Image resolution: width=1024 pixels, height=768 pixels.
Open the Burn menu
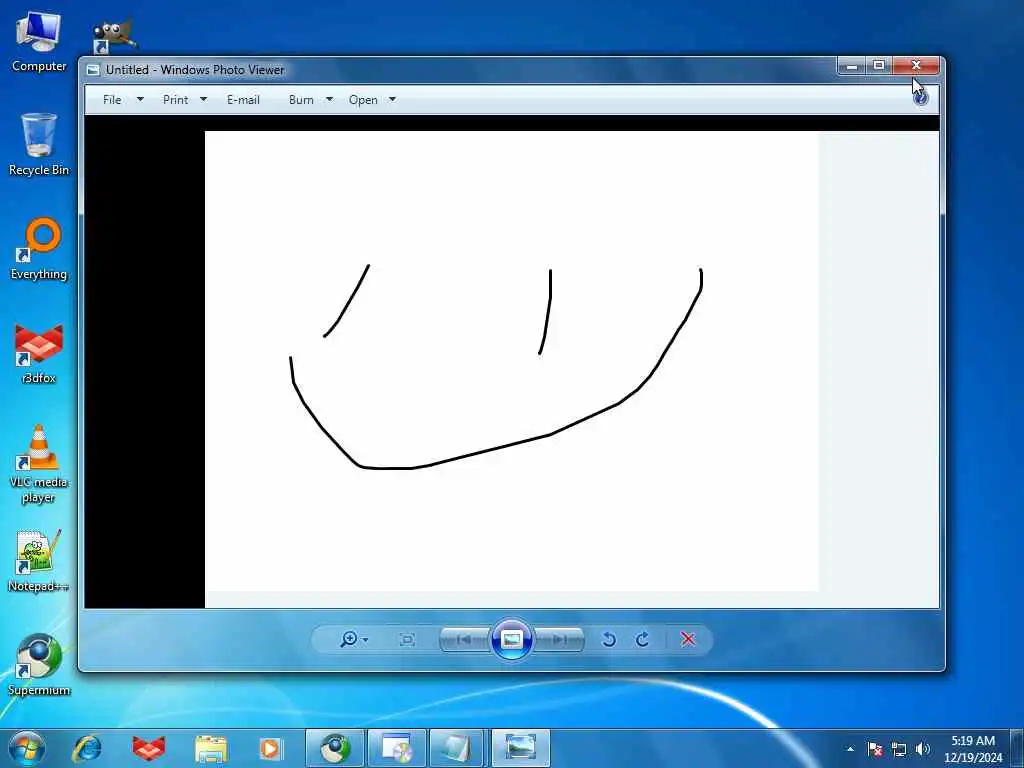[301, 100]
